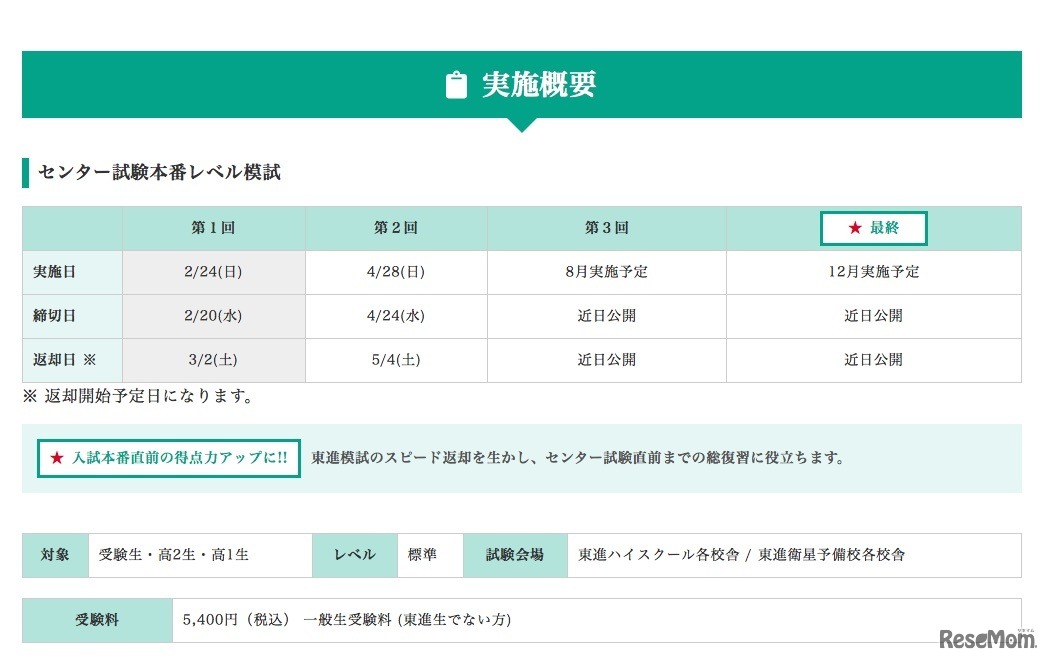Select the 第2回 column header
The height and width of the screenshot is (662, 1050).
(x=396, y=228)
